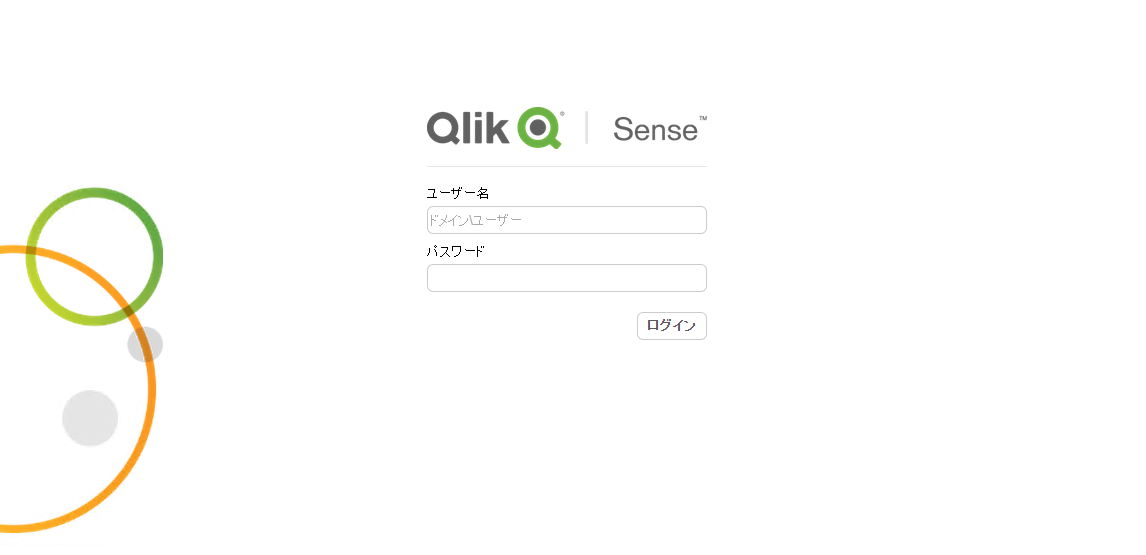Click the ユーザー名 field label

pos(458,193)
